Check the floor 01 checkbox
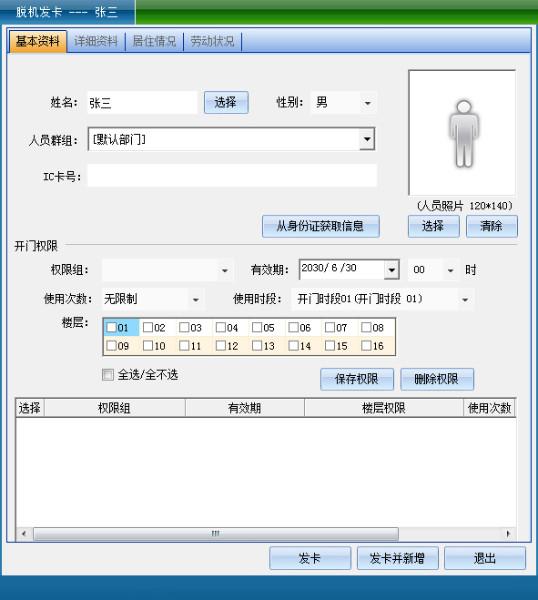This screenshot has width=538, height=600. [111, 327]
